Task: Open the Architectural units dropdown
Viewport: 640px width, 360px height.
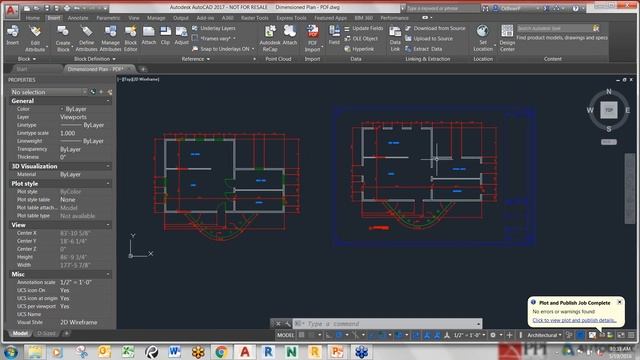Action: click(x=544, y=335)
